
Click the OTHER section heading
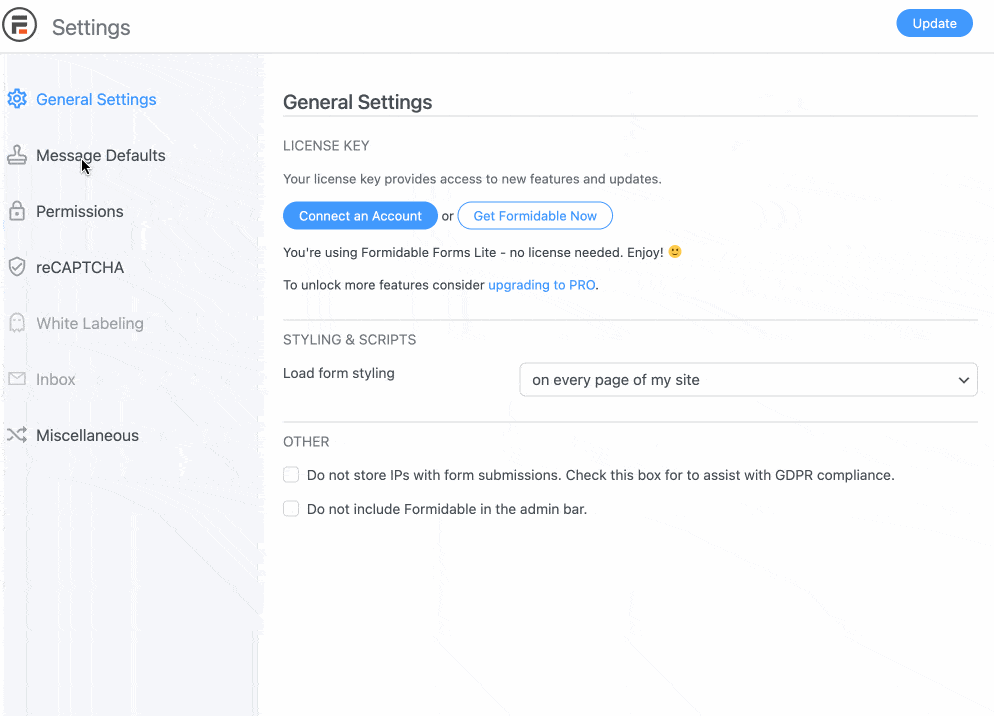tap(306, 442)
